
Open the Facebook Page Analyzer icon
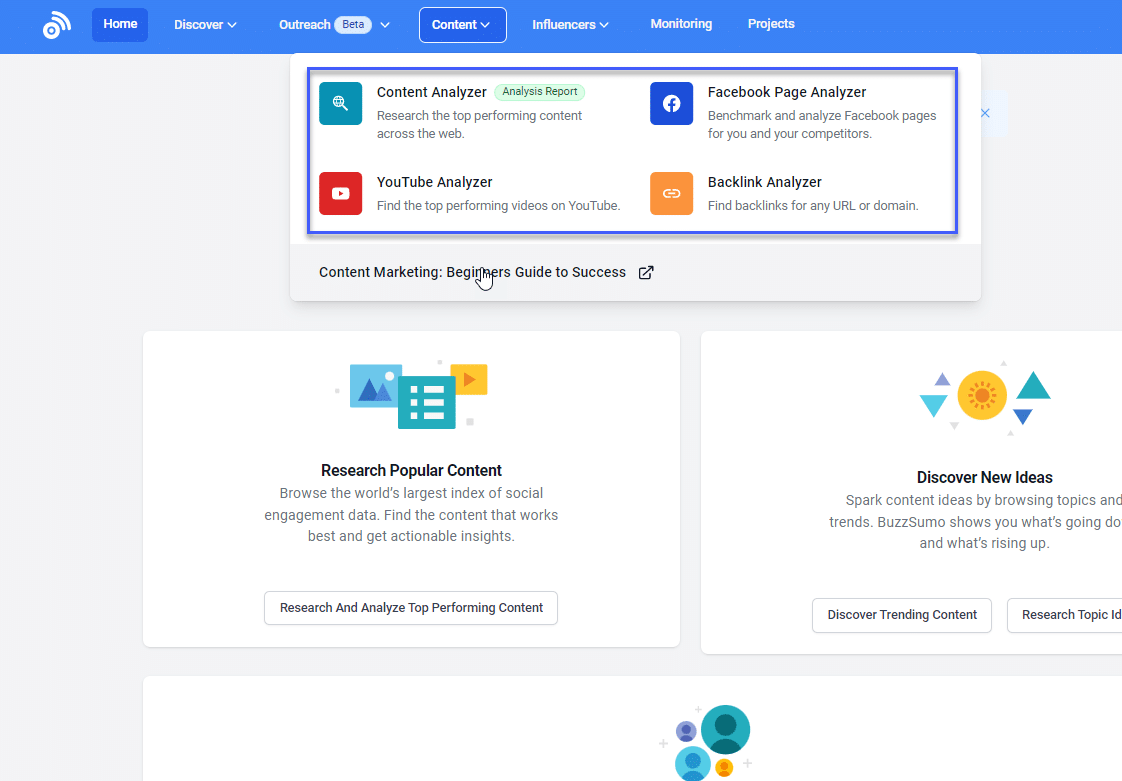click(x=671, y=103)
